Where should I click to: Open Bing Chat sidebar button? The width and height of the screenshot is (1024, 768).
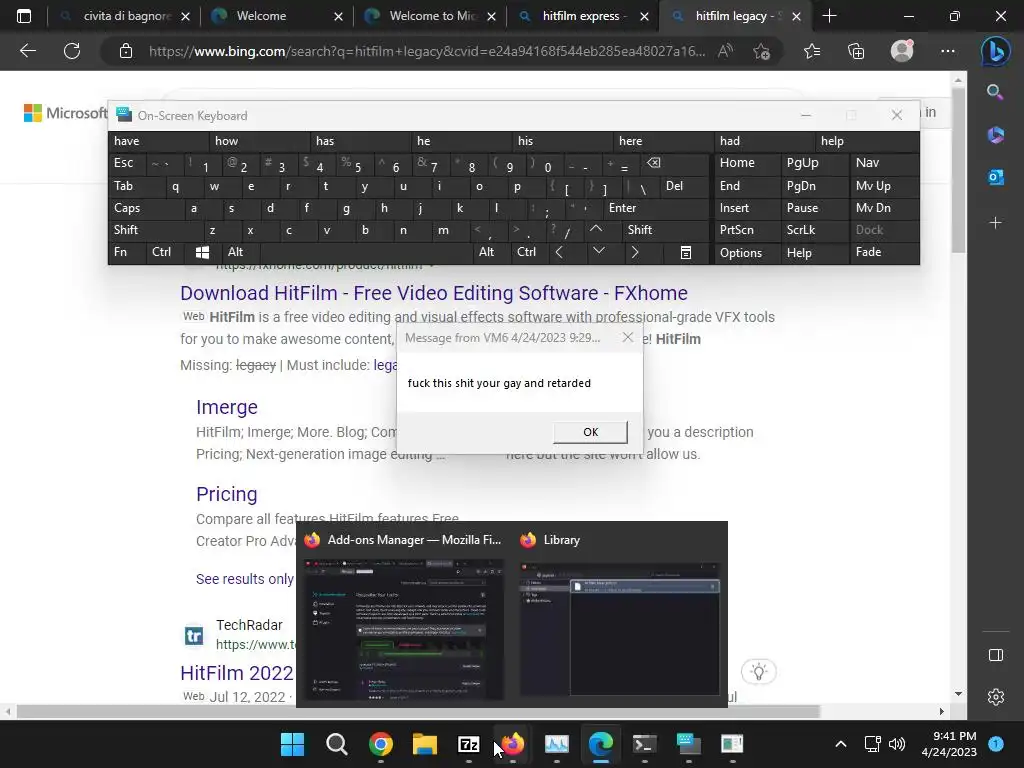click(x=995, y=51)
